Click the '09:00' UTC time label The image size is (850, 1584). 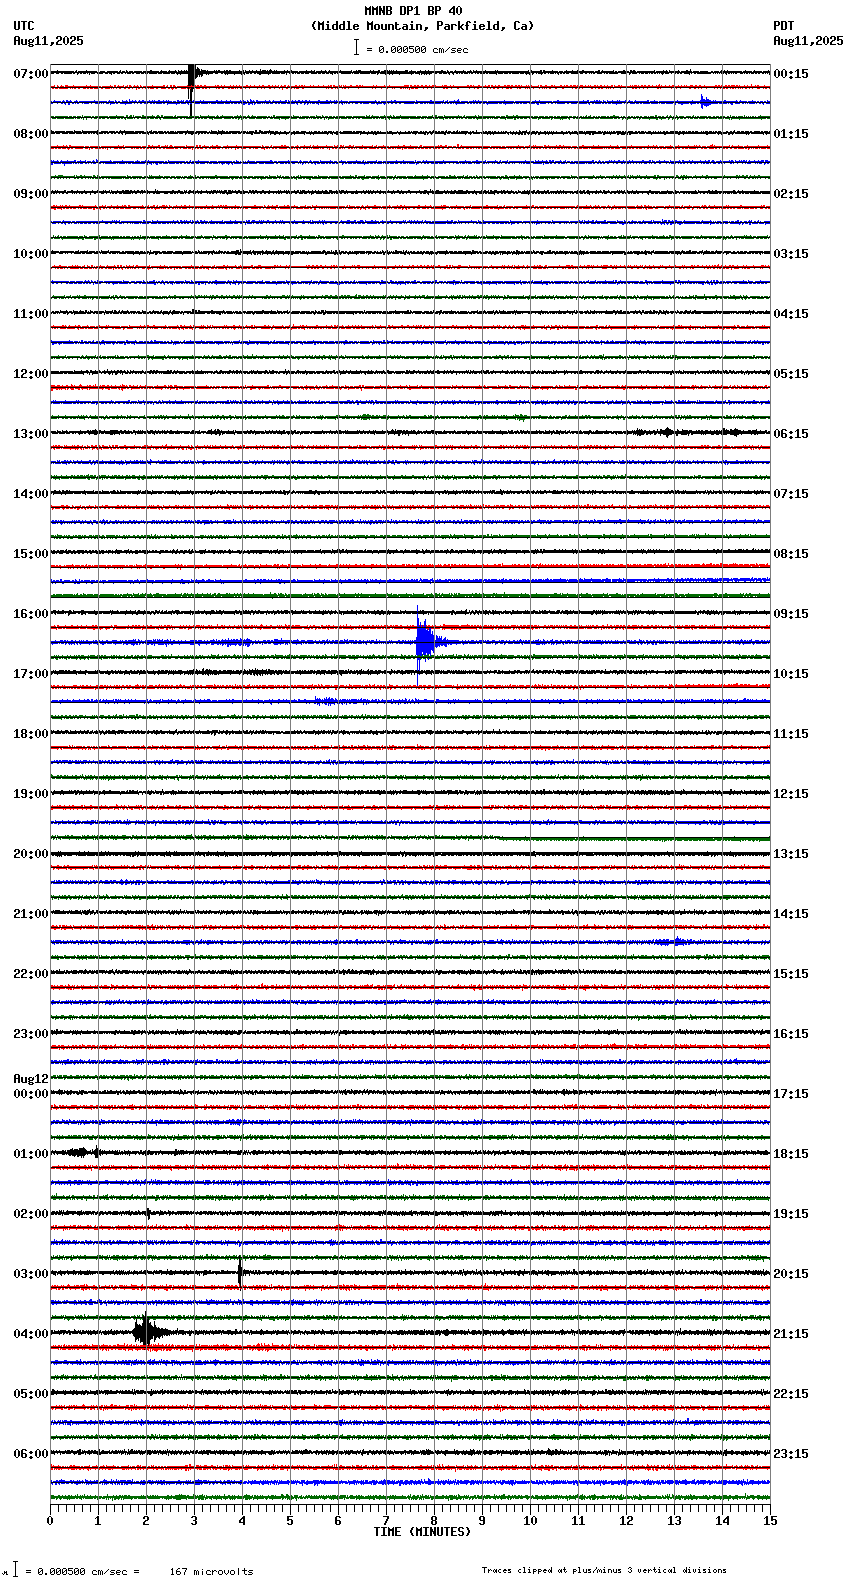[x=31, y=194]
